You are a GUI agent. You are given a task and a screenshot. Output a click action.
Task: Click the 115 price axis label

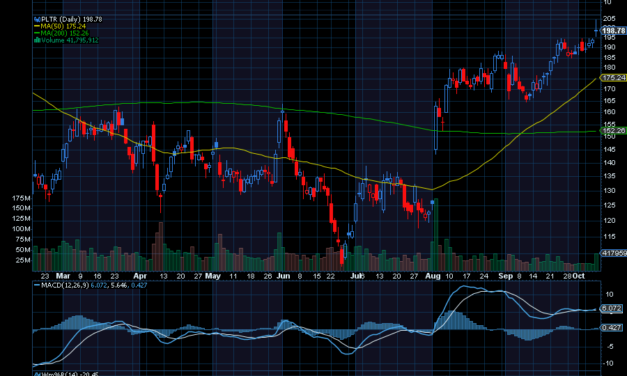coord(609,236)
